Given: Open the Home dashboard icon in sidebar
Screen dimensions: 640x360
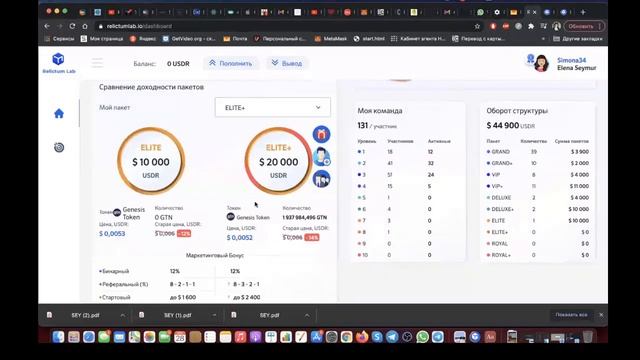Looking at the screenshot, I should pyautogui.click(x=59, y=113).
